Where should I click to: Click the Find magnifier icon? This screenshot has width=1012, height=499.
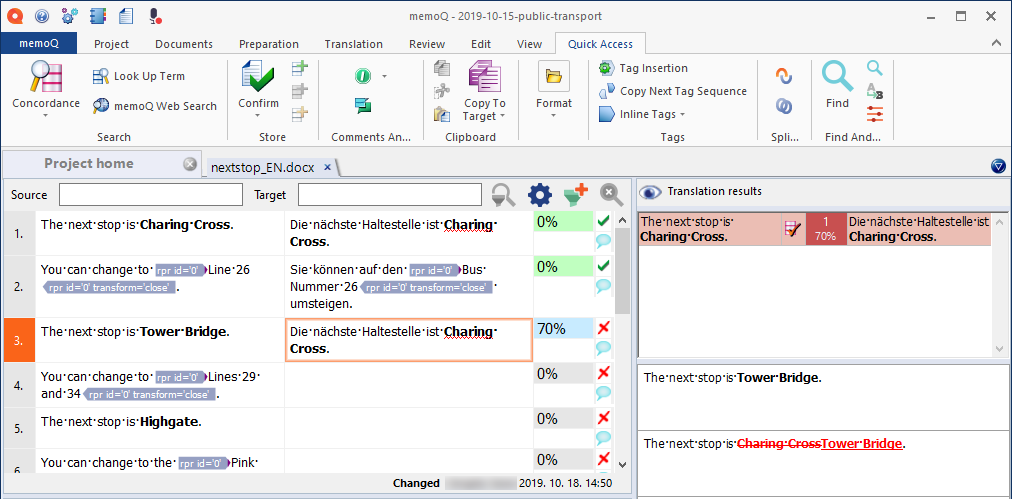click(837, 77)
